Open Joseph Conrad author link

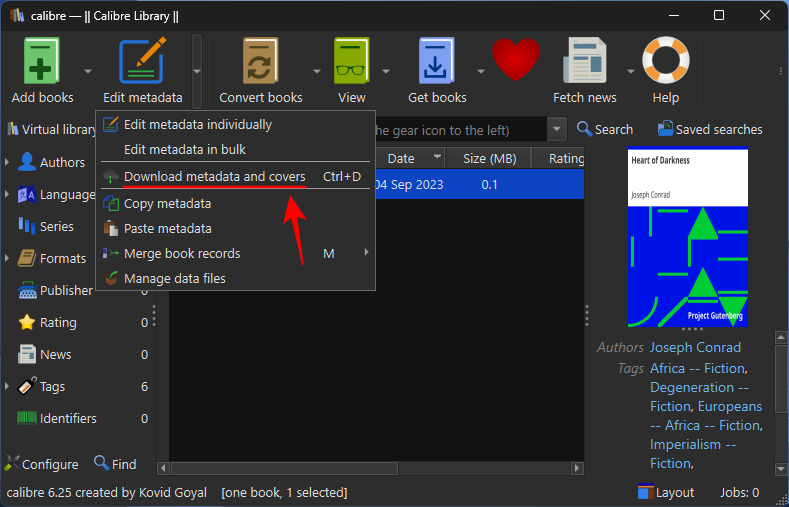click(695, 348)
